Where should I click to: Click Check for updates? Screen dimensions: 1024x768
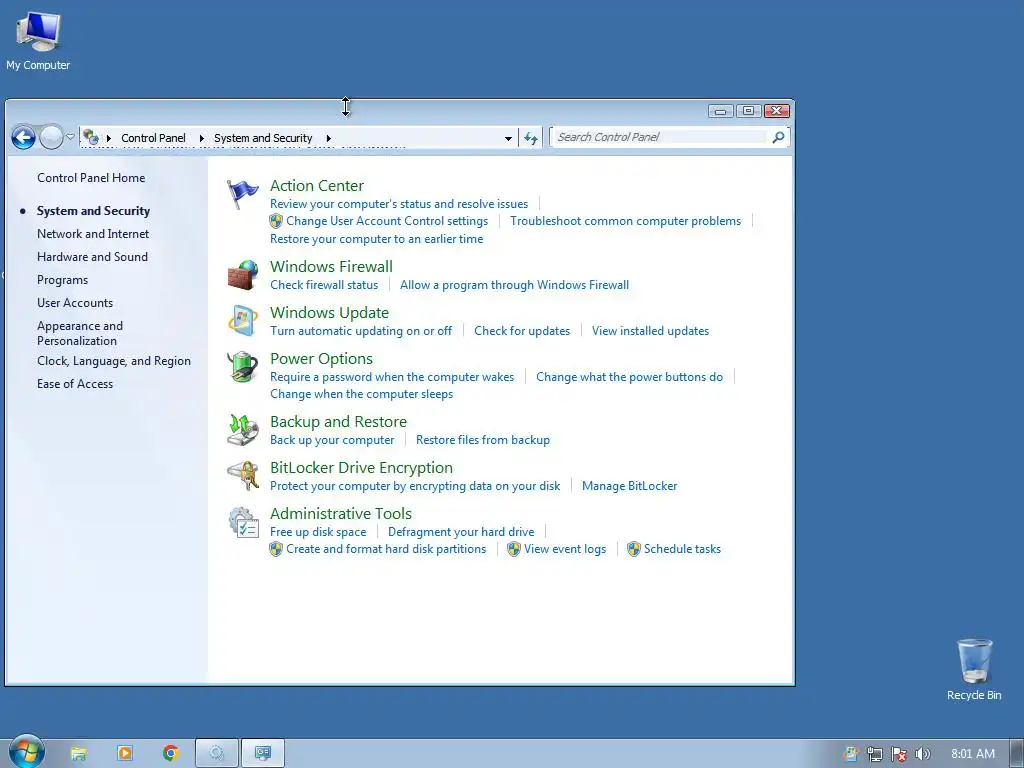[x=522, y=331]
